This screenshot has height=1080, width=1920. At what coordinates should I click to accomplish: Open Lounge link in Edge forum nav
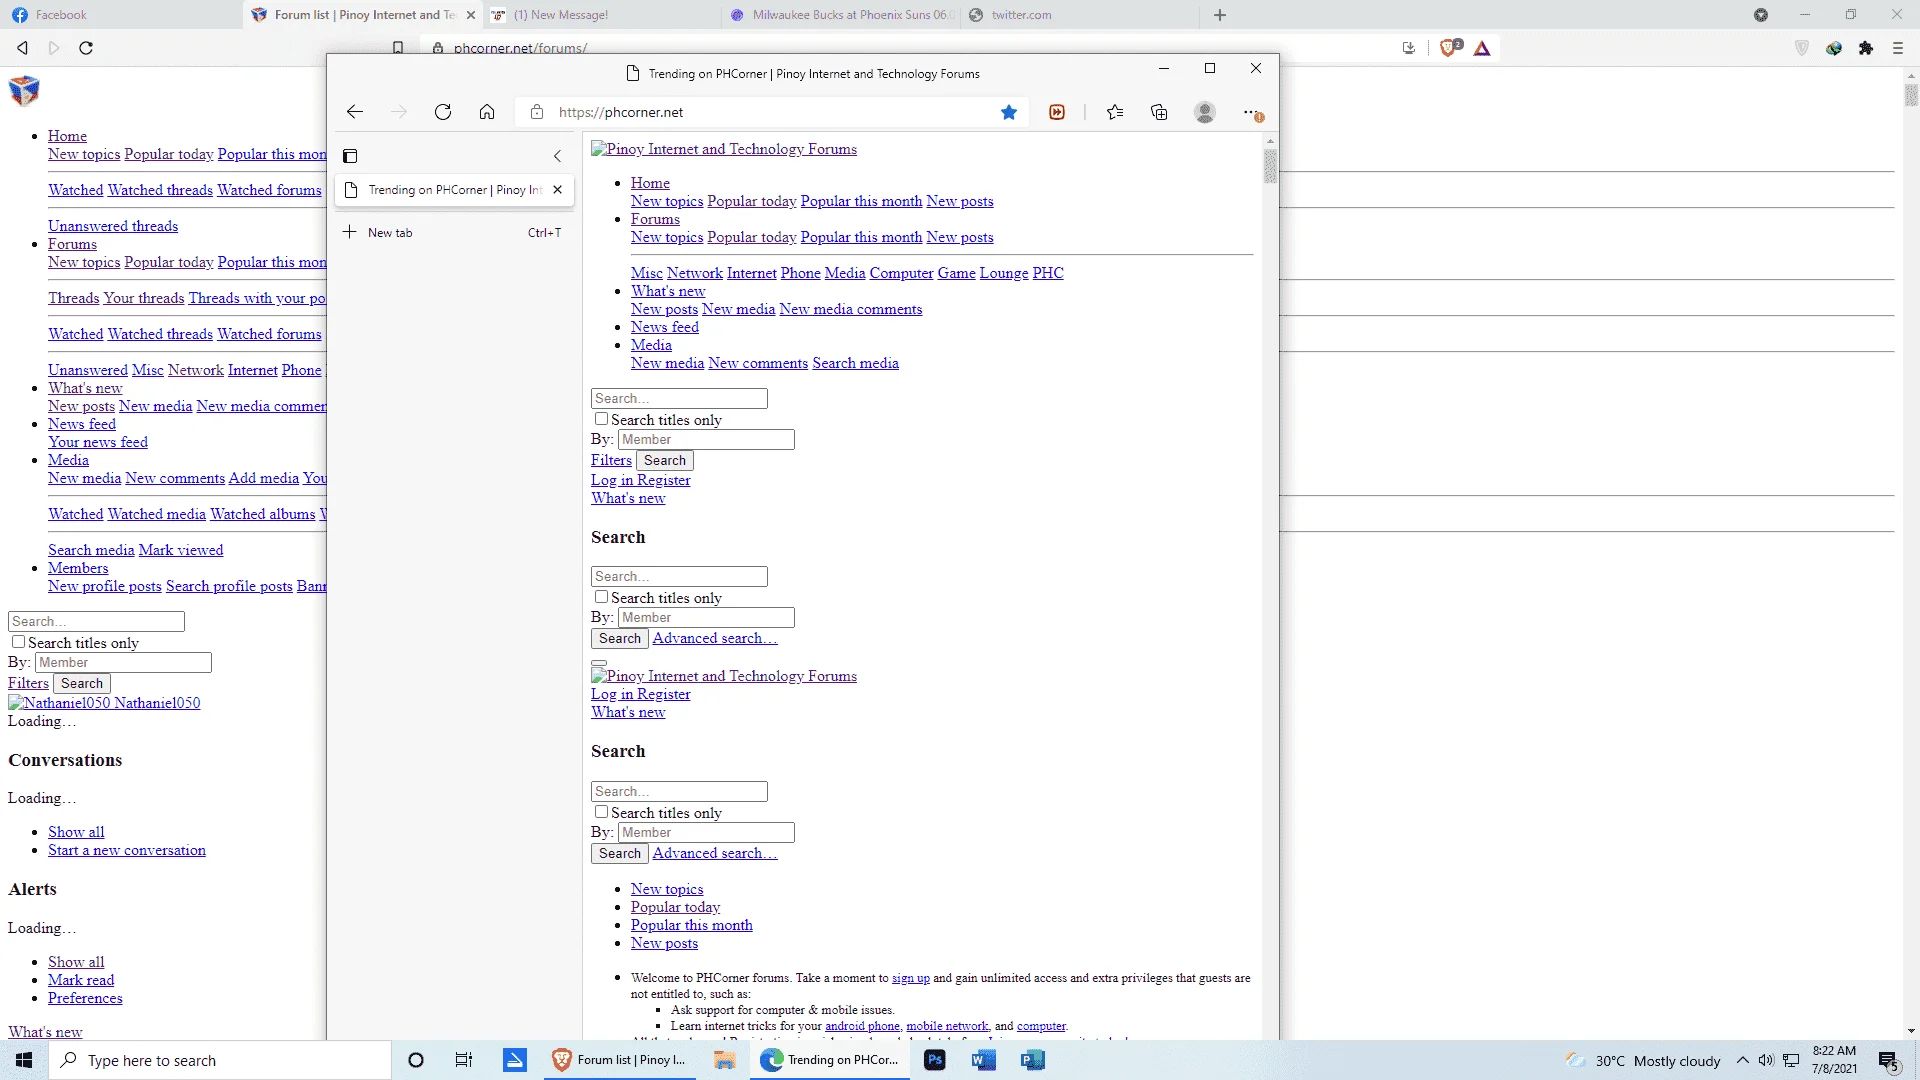[1004, 273]
